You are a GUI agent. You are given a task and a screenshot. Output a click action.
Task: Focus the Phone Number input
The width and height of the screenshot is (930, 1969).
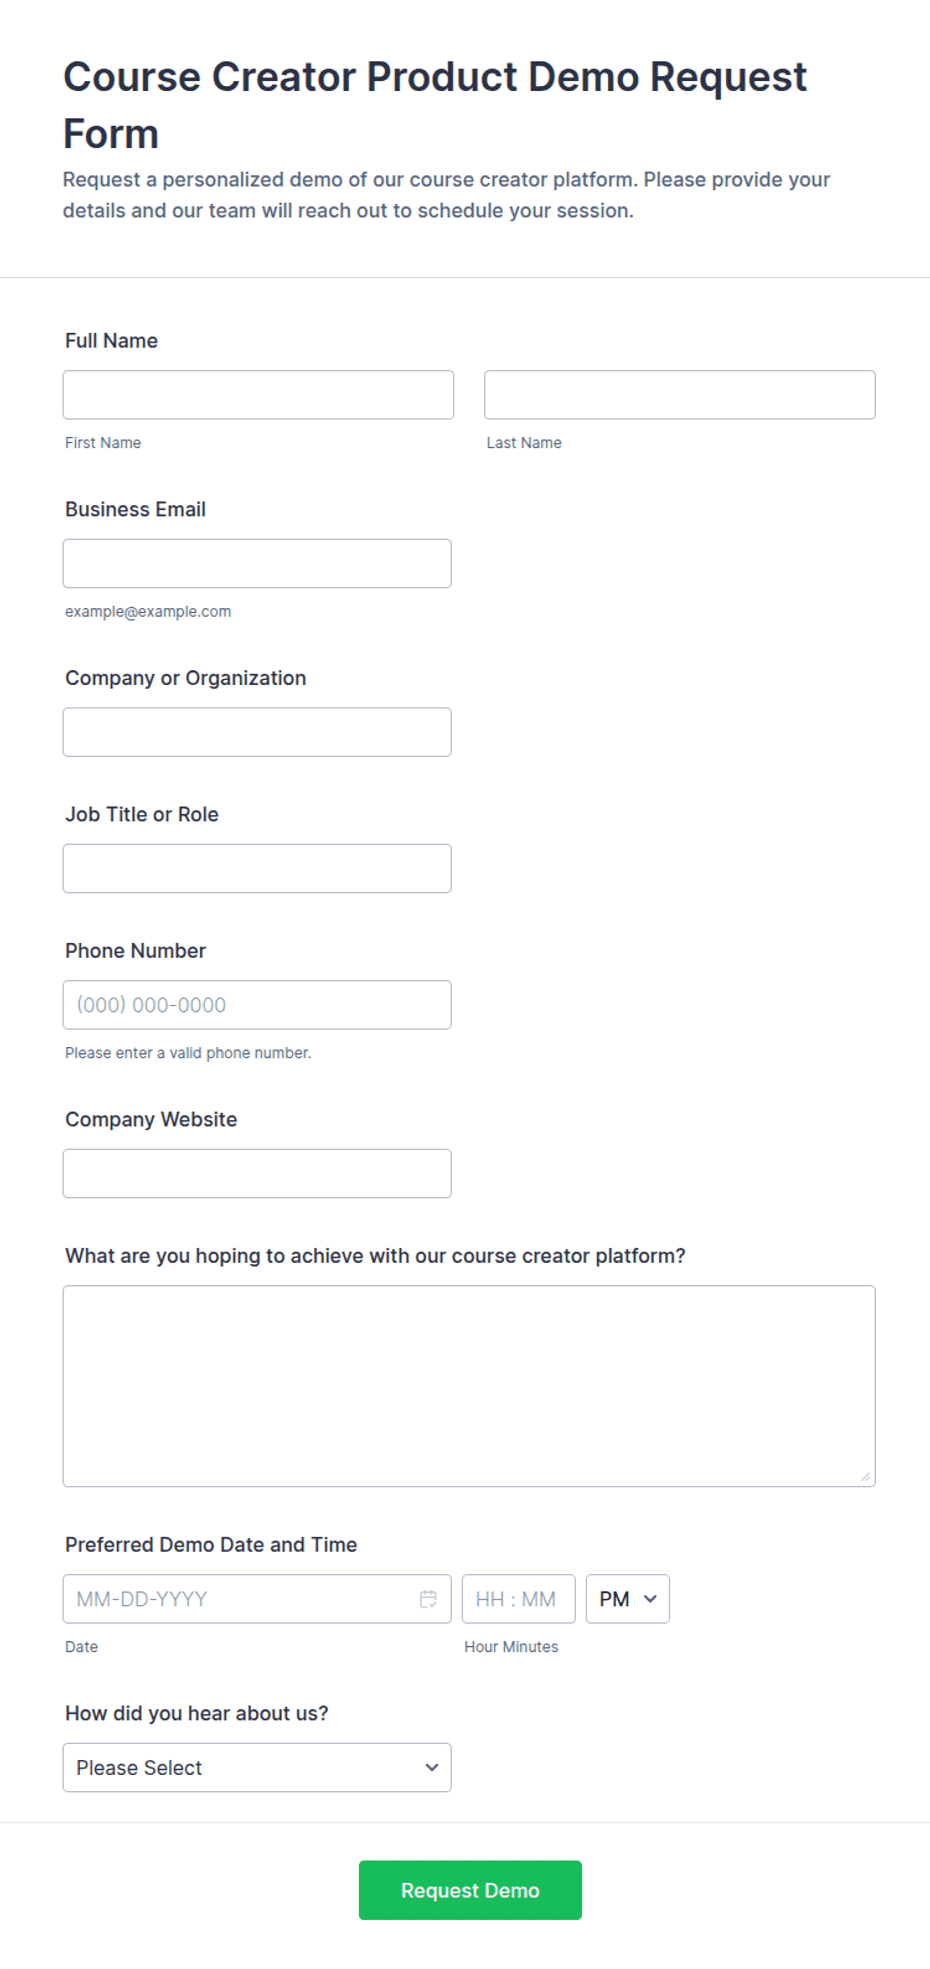(x=257, y=1005)
